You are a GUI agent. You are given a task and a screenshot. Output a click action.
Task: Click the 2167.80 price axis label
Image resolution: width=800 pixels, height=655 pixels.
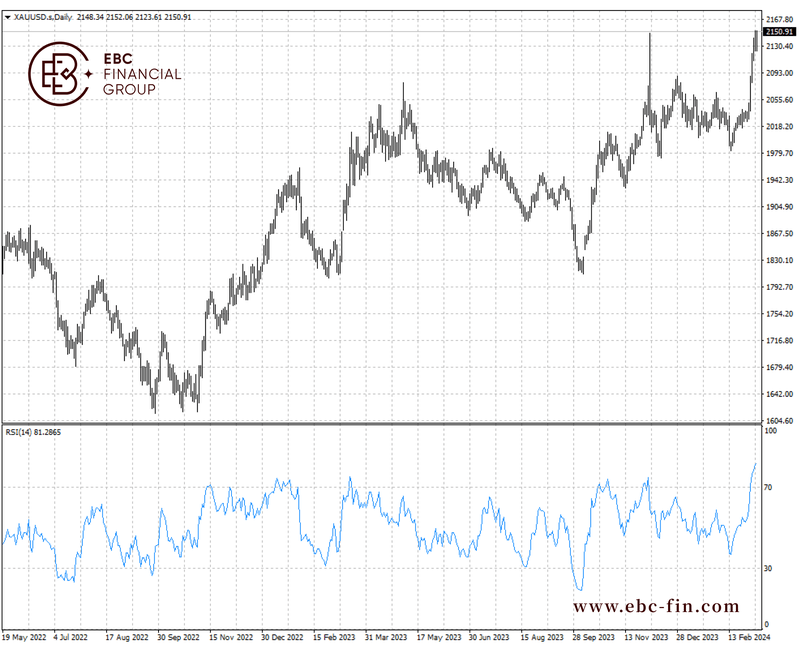(780, 20)
